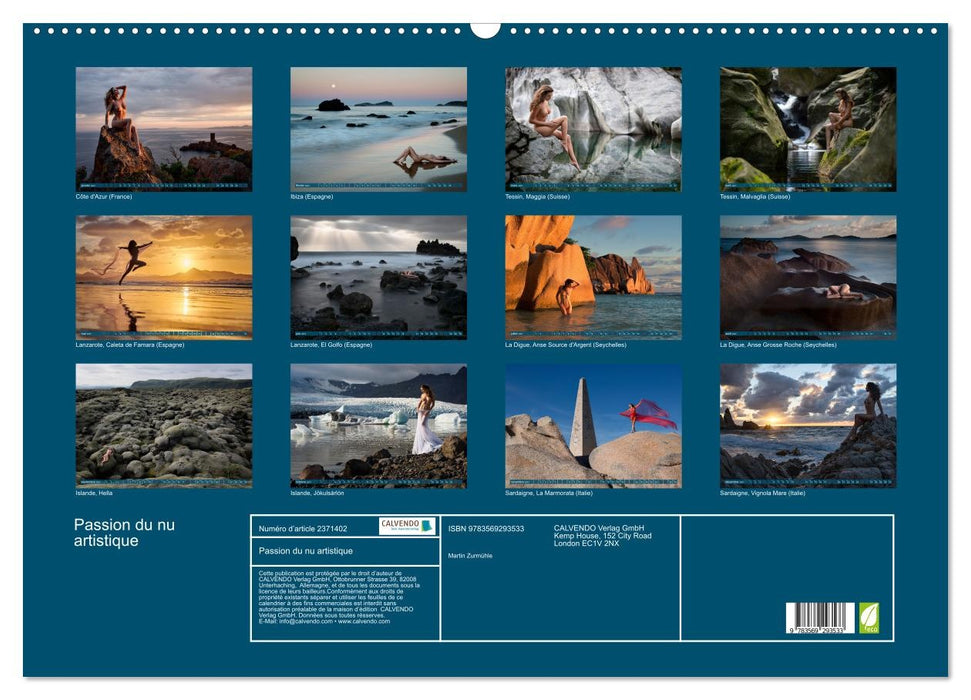Click 'La Digue, Anse Source d'Argent (Seychelles)' caption

tap(565, 344)
